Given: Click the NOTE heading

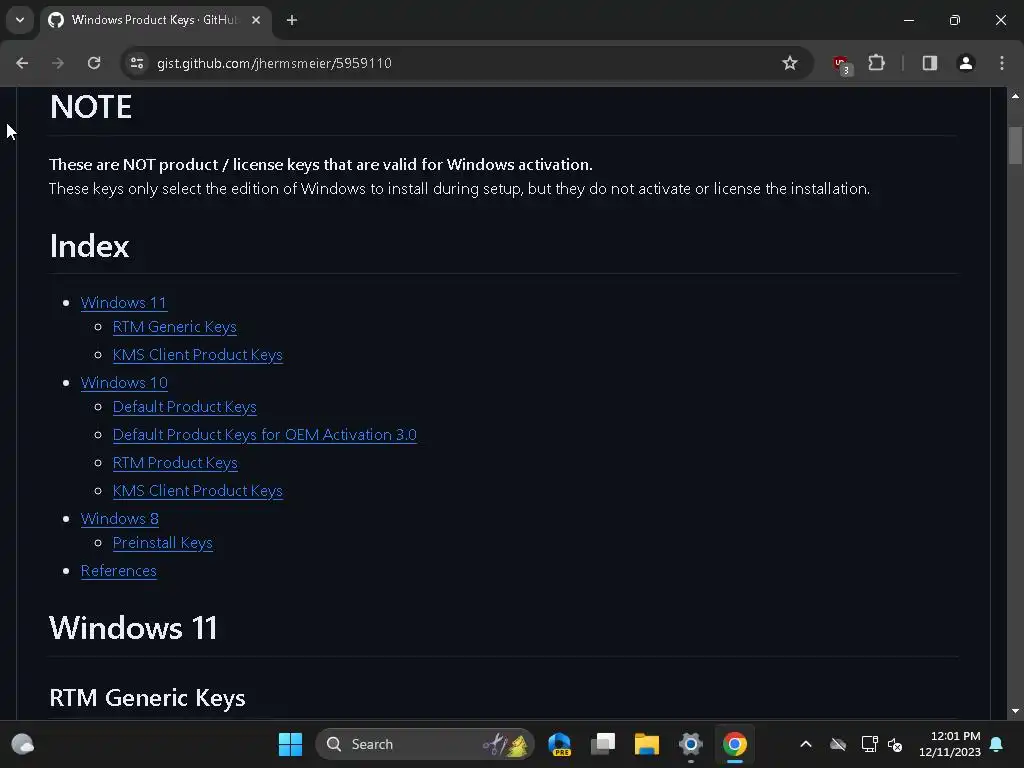Looking at the screenshot, I should [x=91, y=107].
